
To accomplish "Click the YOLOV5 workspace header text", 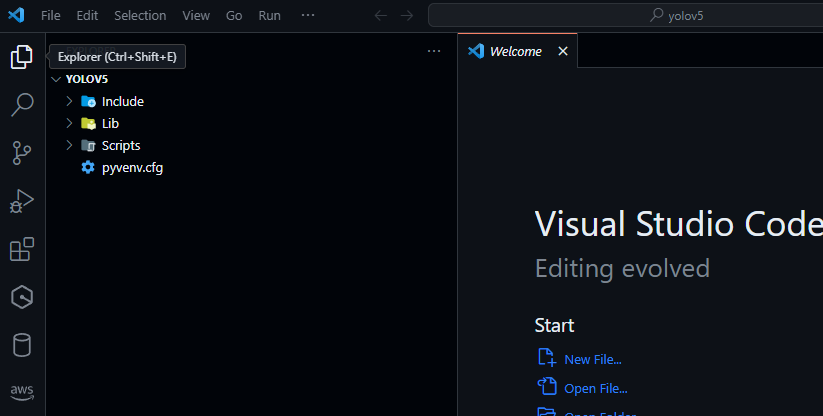I will click(x=87, y=79).
